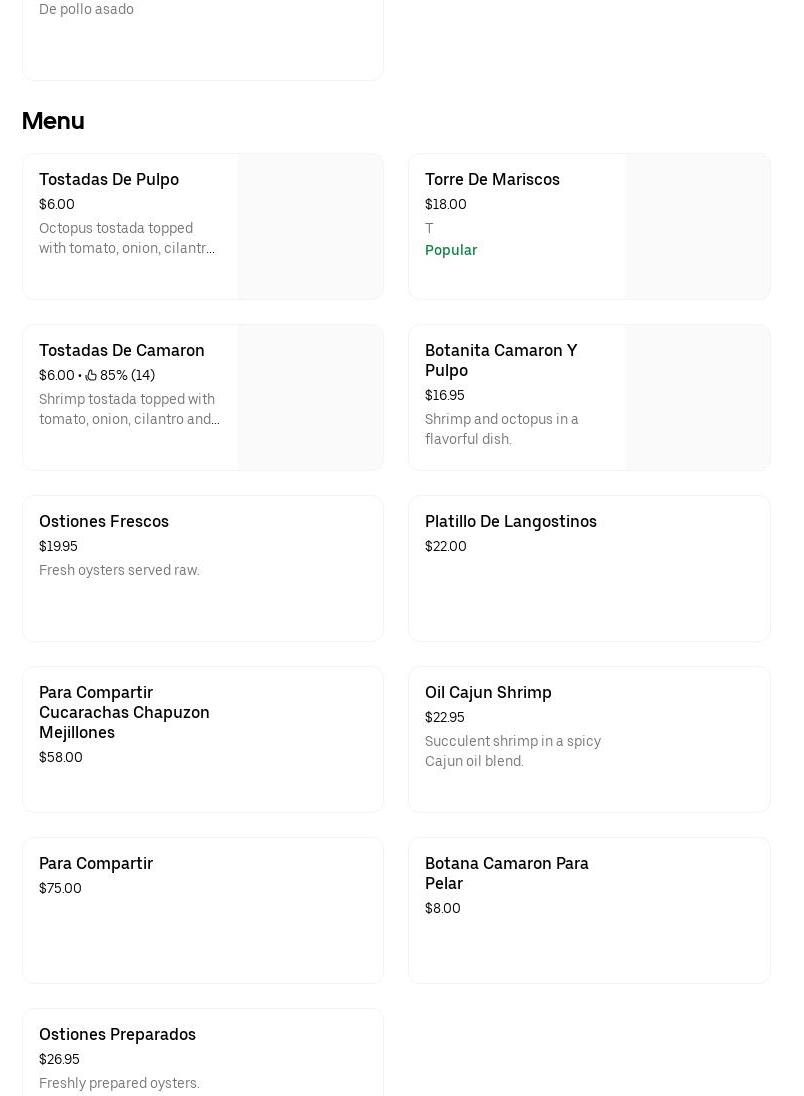Click the Tostadas De Camaron title
804x1096 pixels.
point(122,350)
